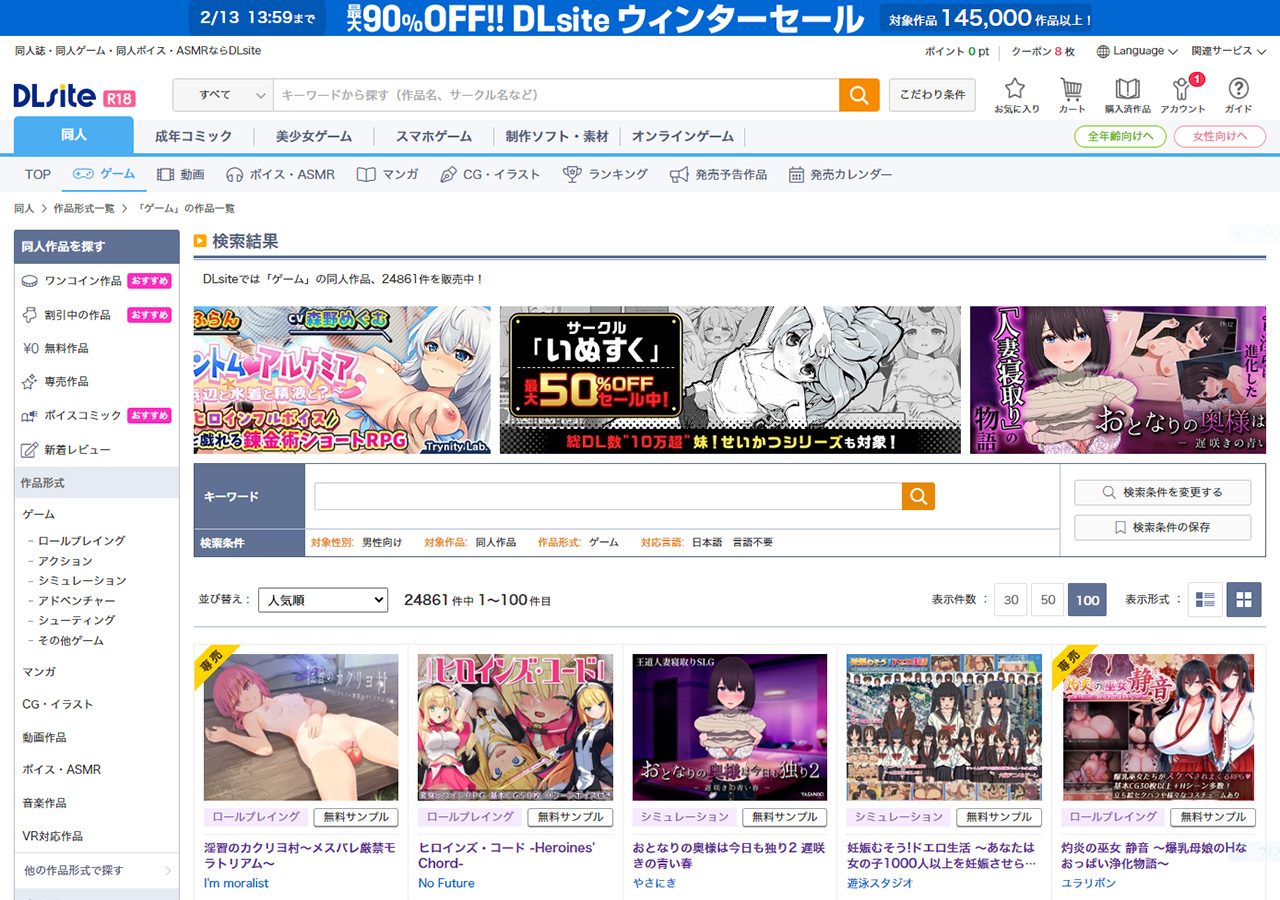1280x900 pixels.
Task: Set display count to 50 items
Action: (x=1047, y=600)
